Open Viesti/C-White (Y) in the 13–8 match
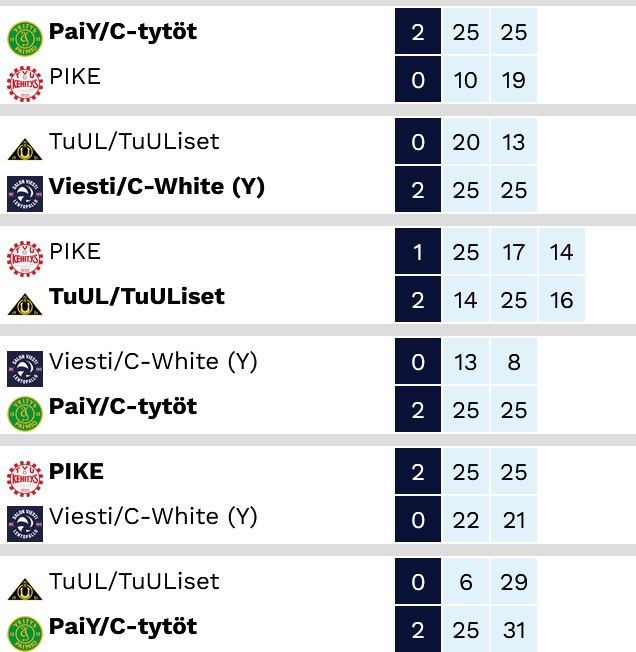 pos(153,362)
